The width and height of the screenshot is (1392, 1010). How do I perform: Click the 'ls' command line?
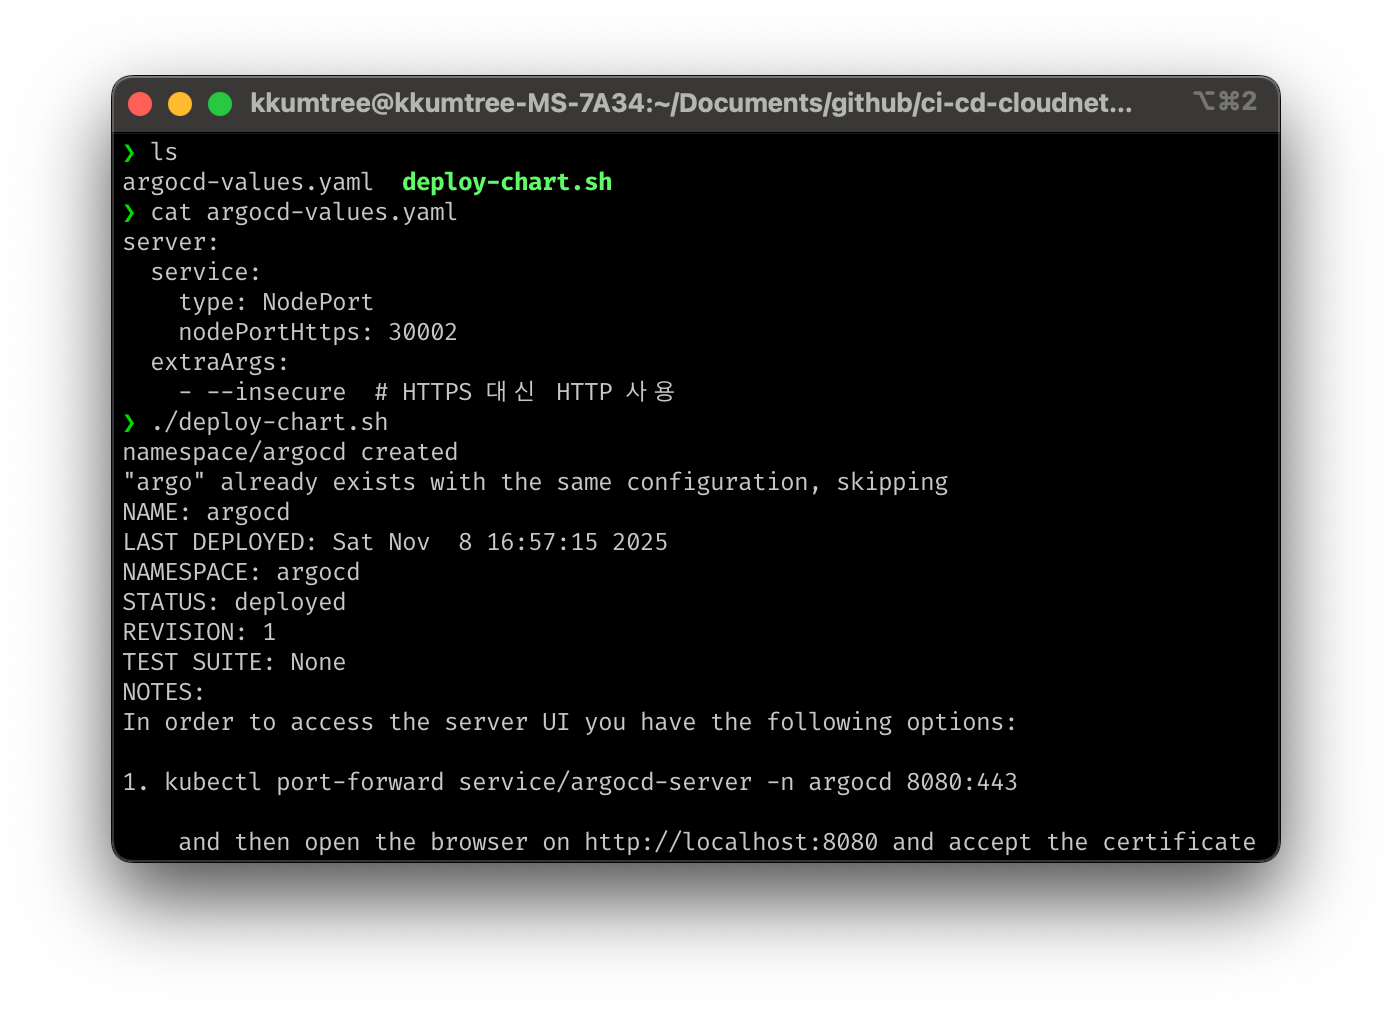[x=164, y=152]
